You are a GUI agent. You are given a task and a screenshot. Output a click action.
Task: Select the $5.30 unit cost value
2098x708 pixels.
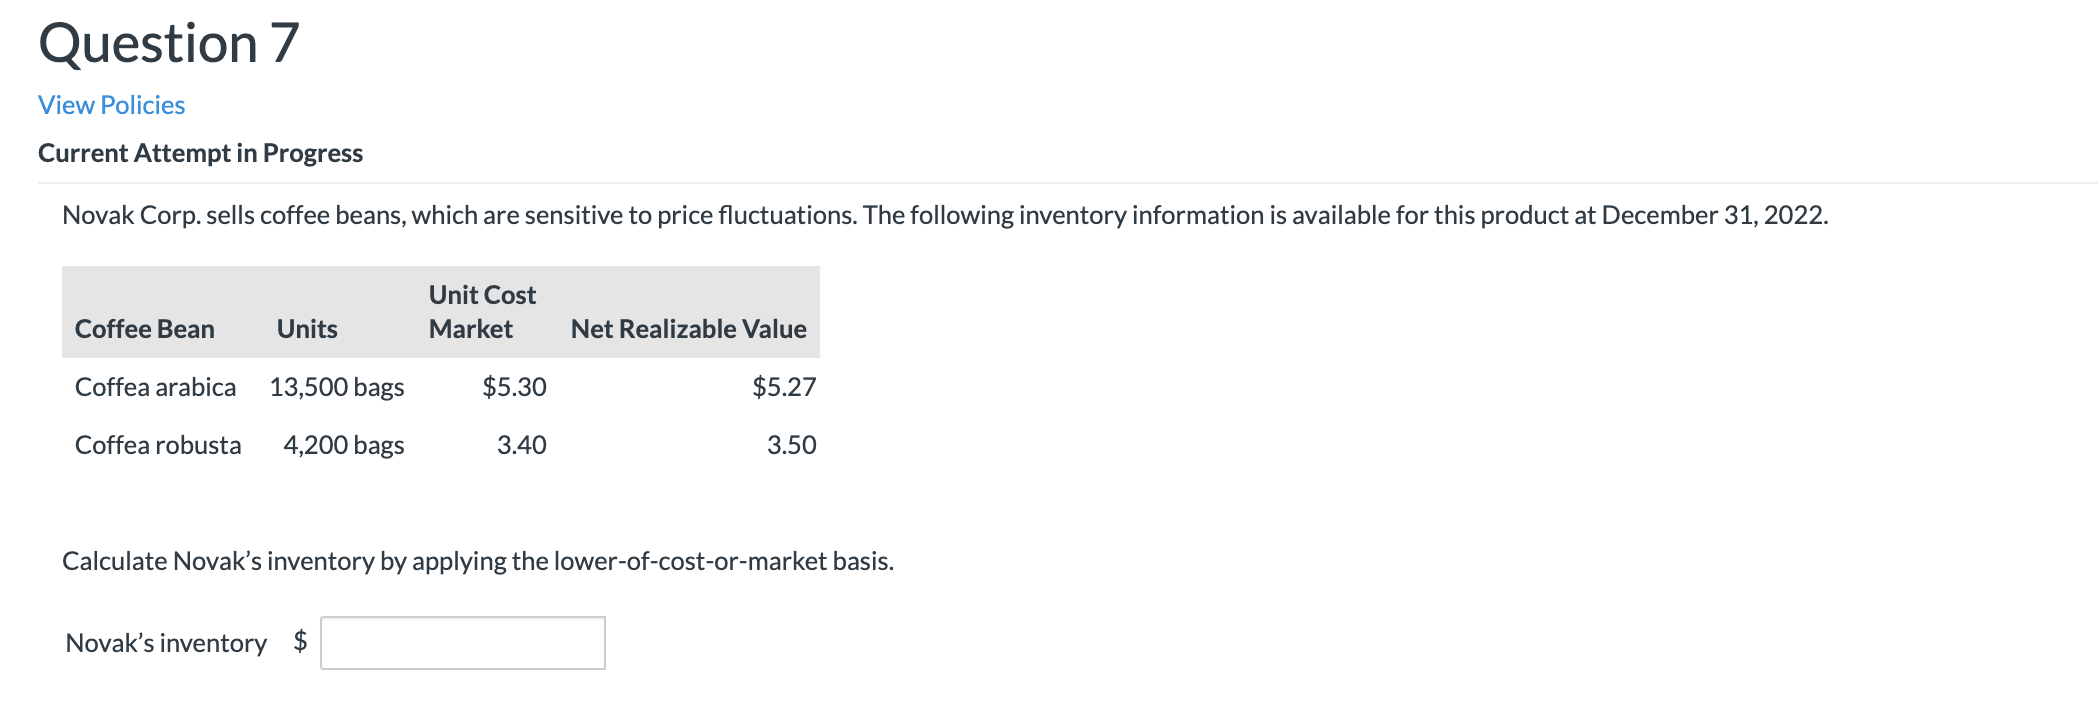click(515, 386)
